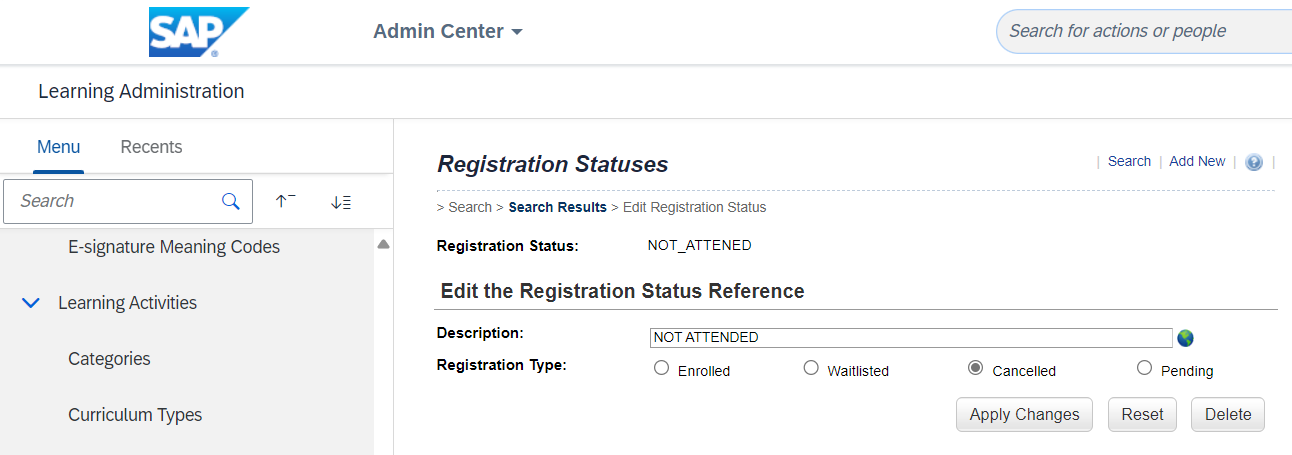The image size is (1292, 455).
Task: Click the globe icon beside Description
Action: pos(1185,338)
